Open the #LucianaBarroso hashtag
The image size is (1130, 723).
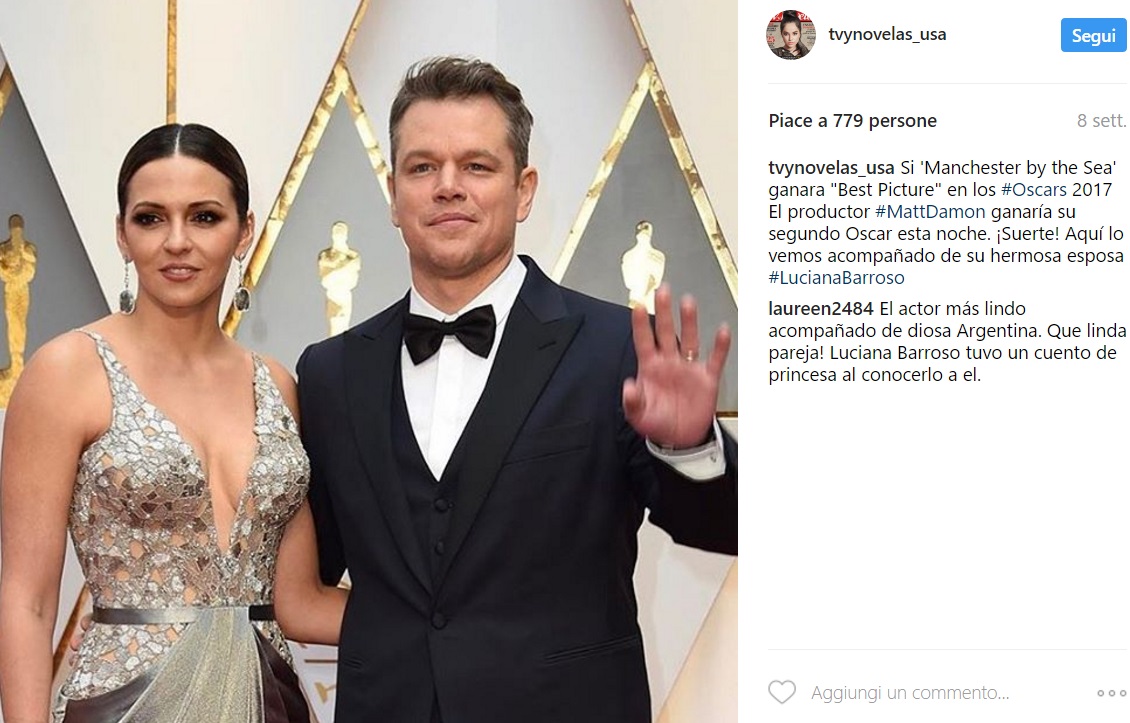tap(836, 278)
